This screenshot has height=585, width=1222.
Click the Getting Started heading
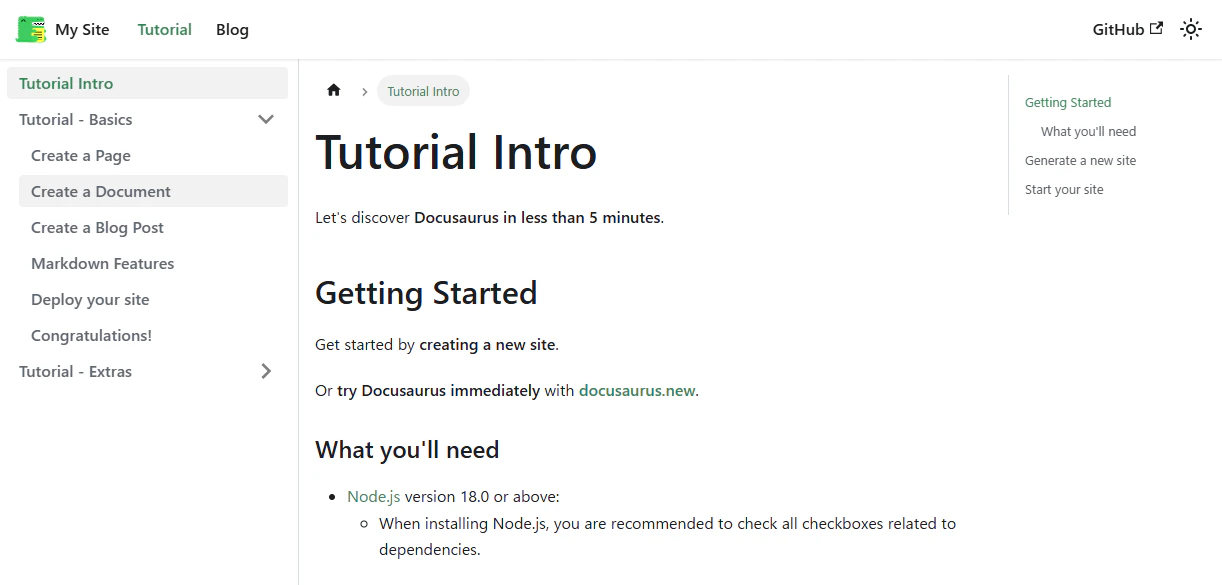[x=426, y=293]
